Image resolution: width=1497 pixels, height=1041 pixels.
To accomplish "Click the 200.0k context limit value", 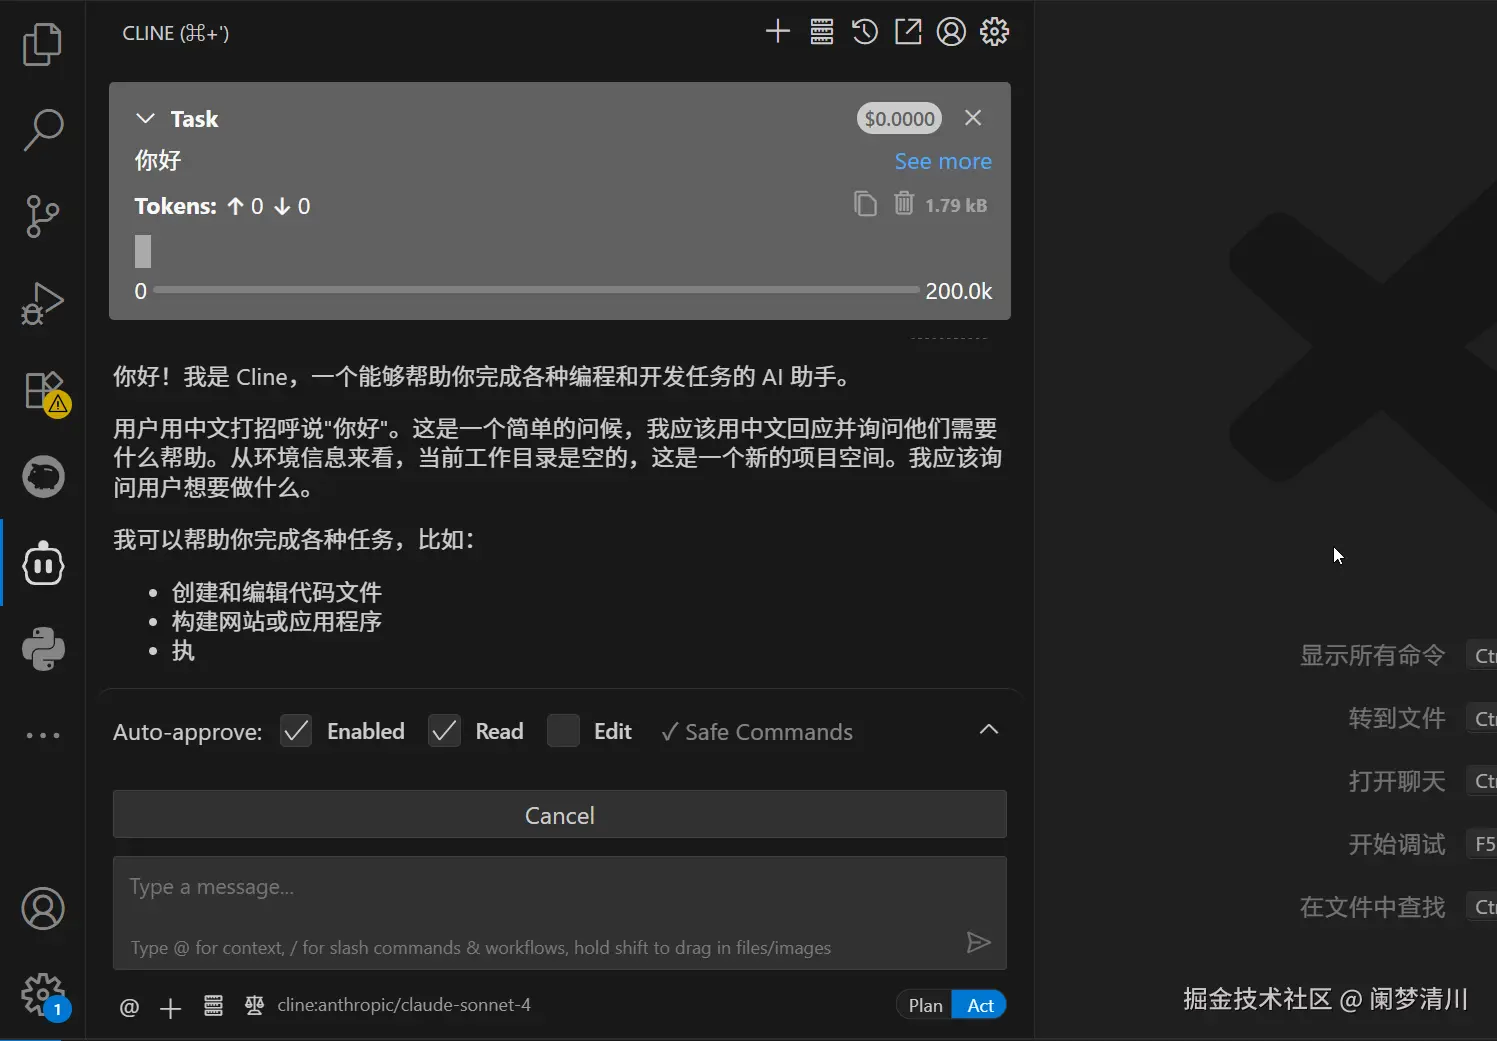I will [959, 291].
